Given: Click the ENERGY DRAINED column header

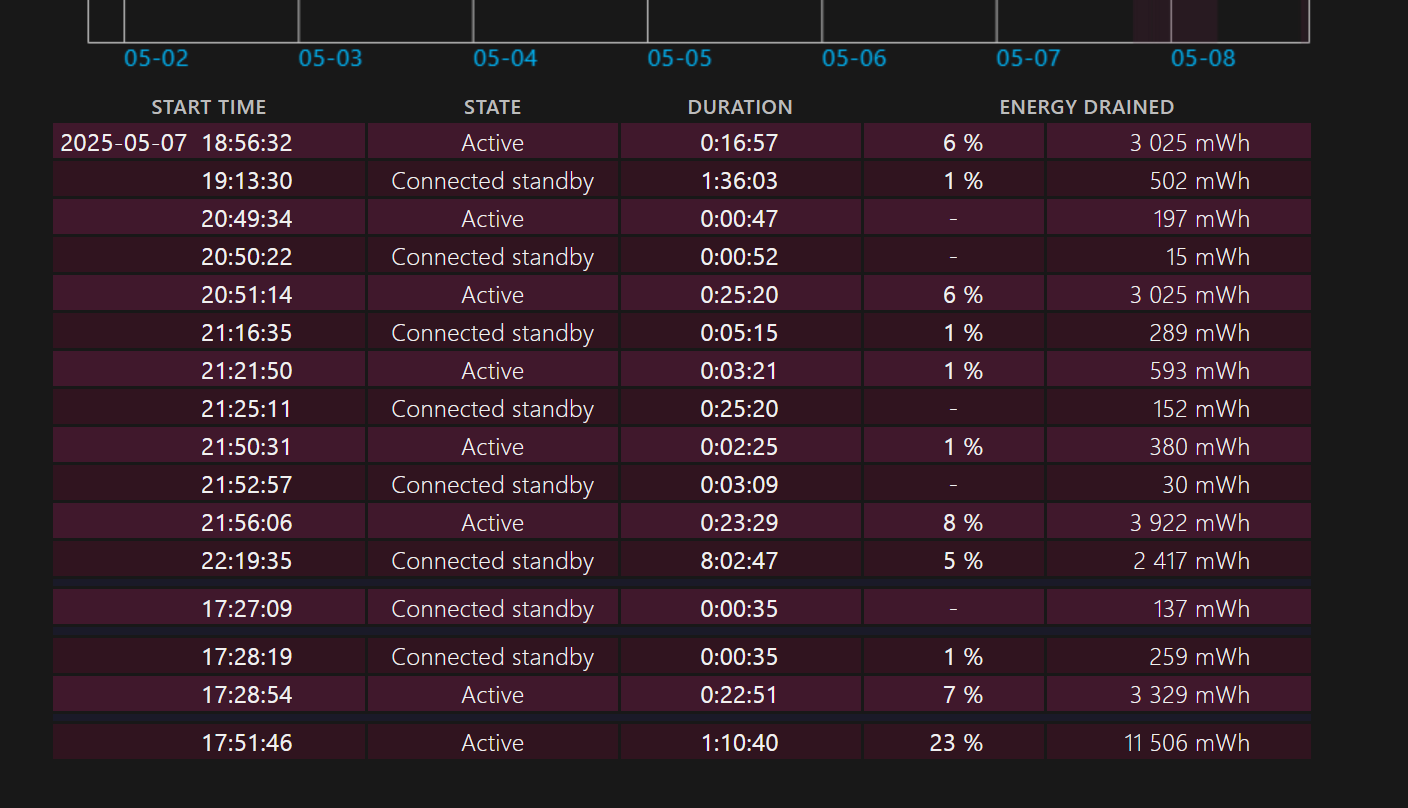Looking at the screenshot, I should (x=1086, y=107).
